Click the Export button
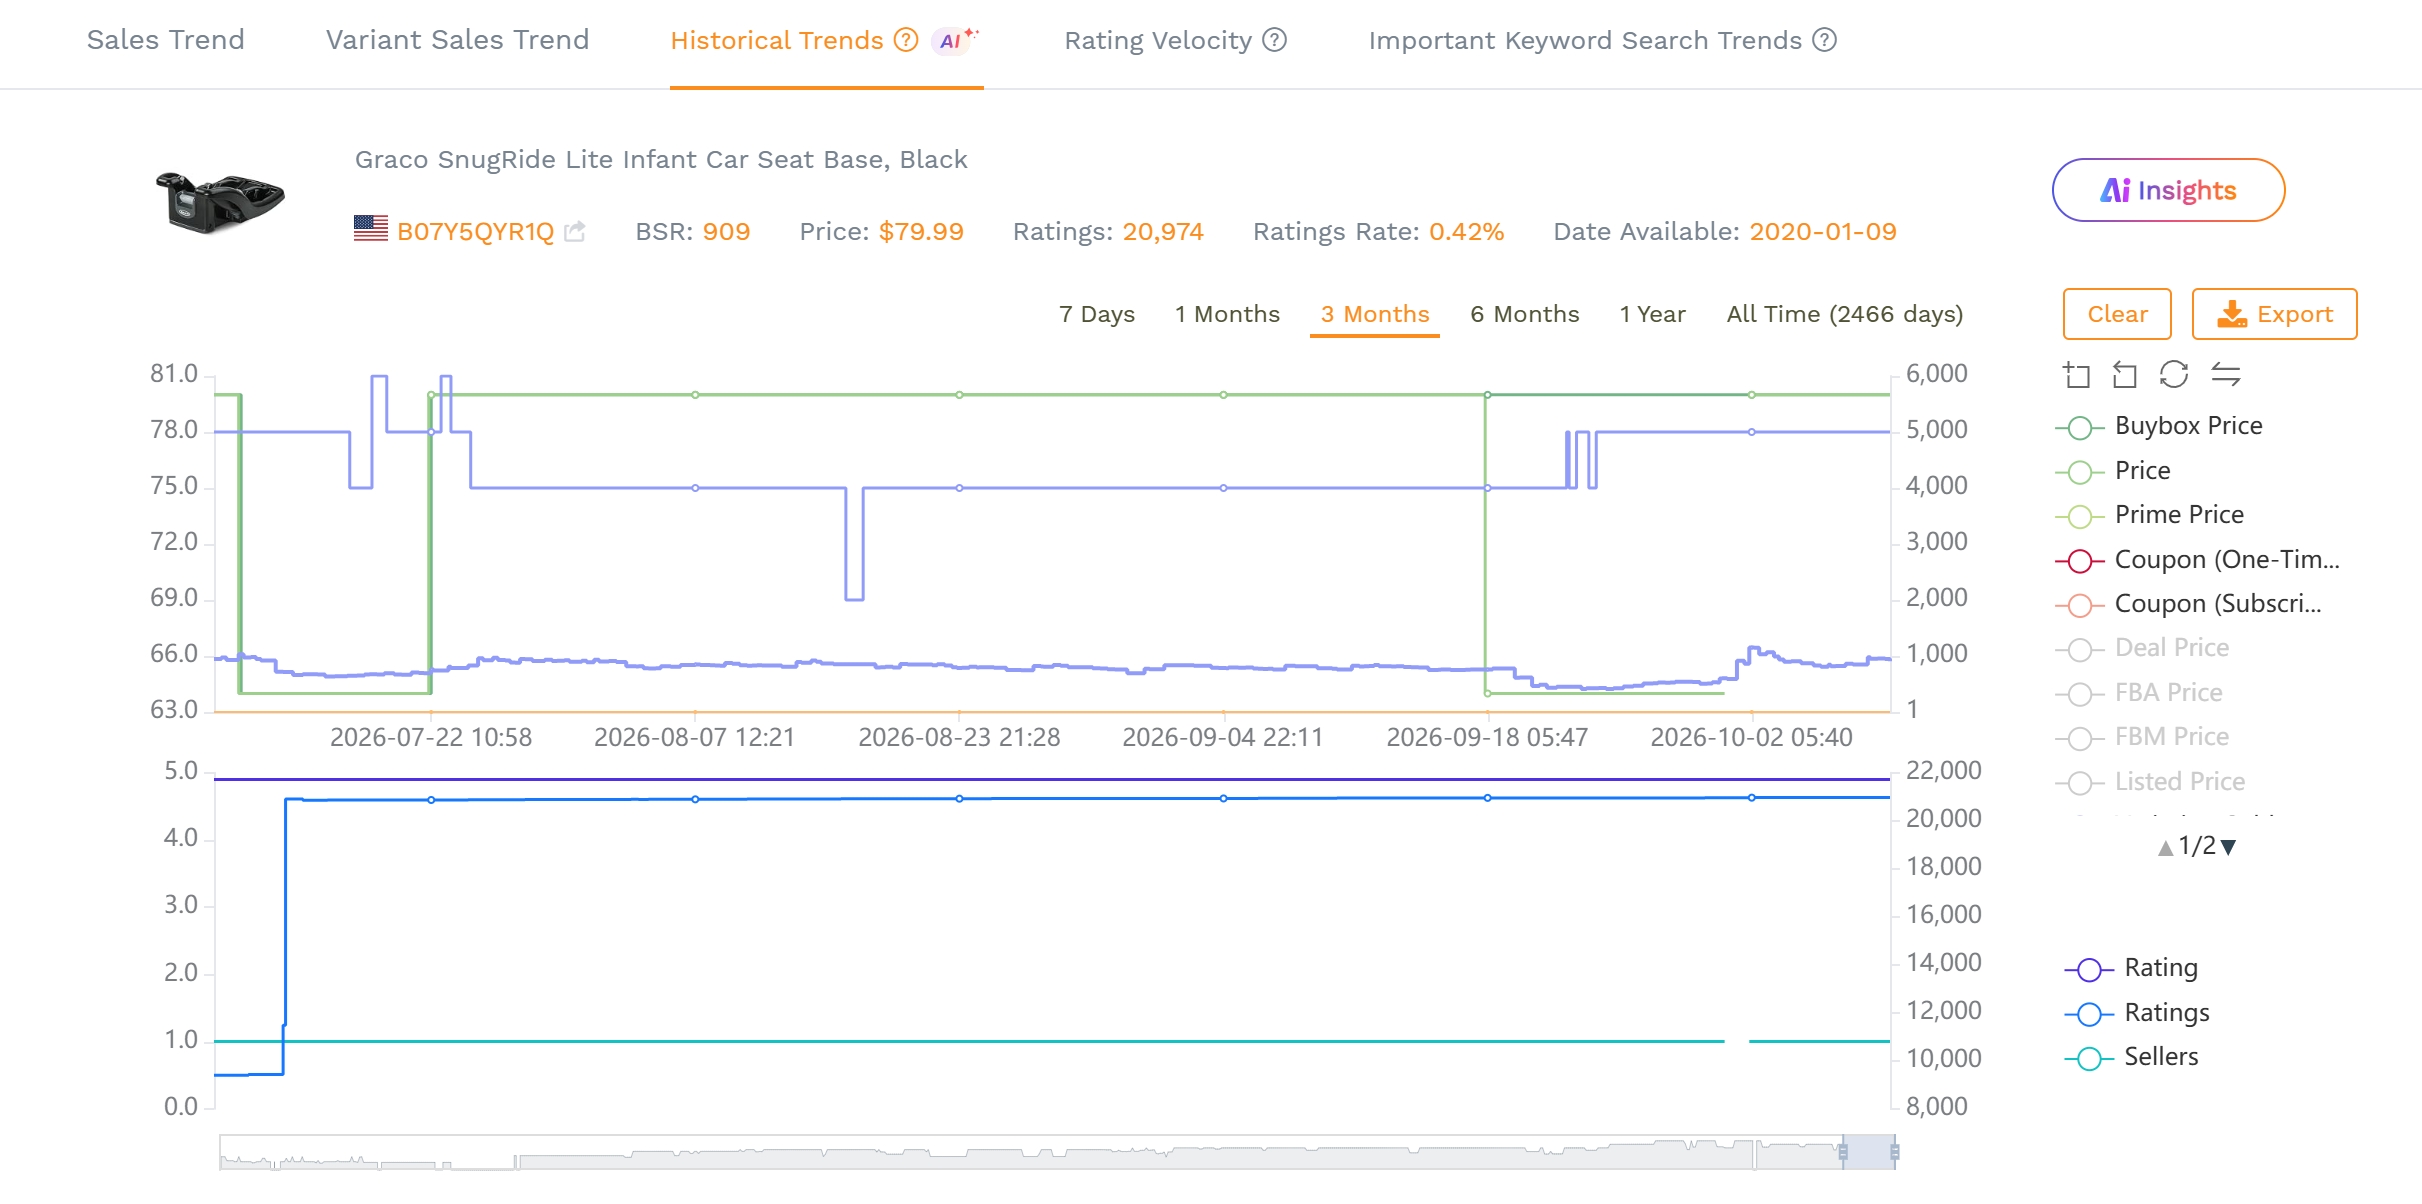This screenshot has width=2422, height=1204. (2274, 314)
